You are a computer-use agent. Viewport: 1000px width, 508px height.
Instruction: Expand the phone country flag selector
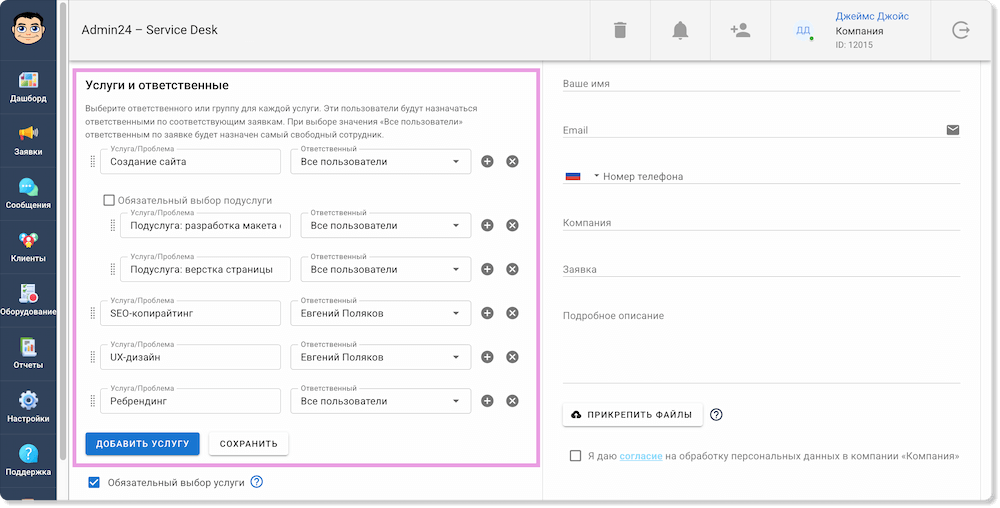(582, 176)
